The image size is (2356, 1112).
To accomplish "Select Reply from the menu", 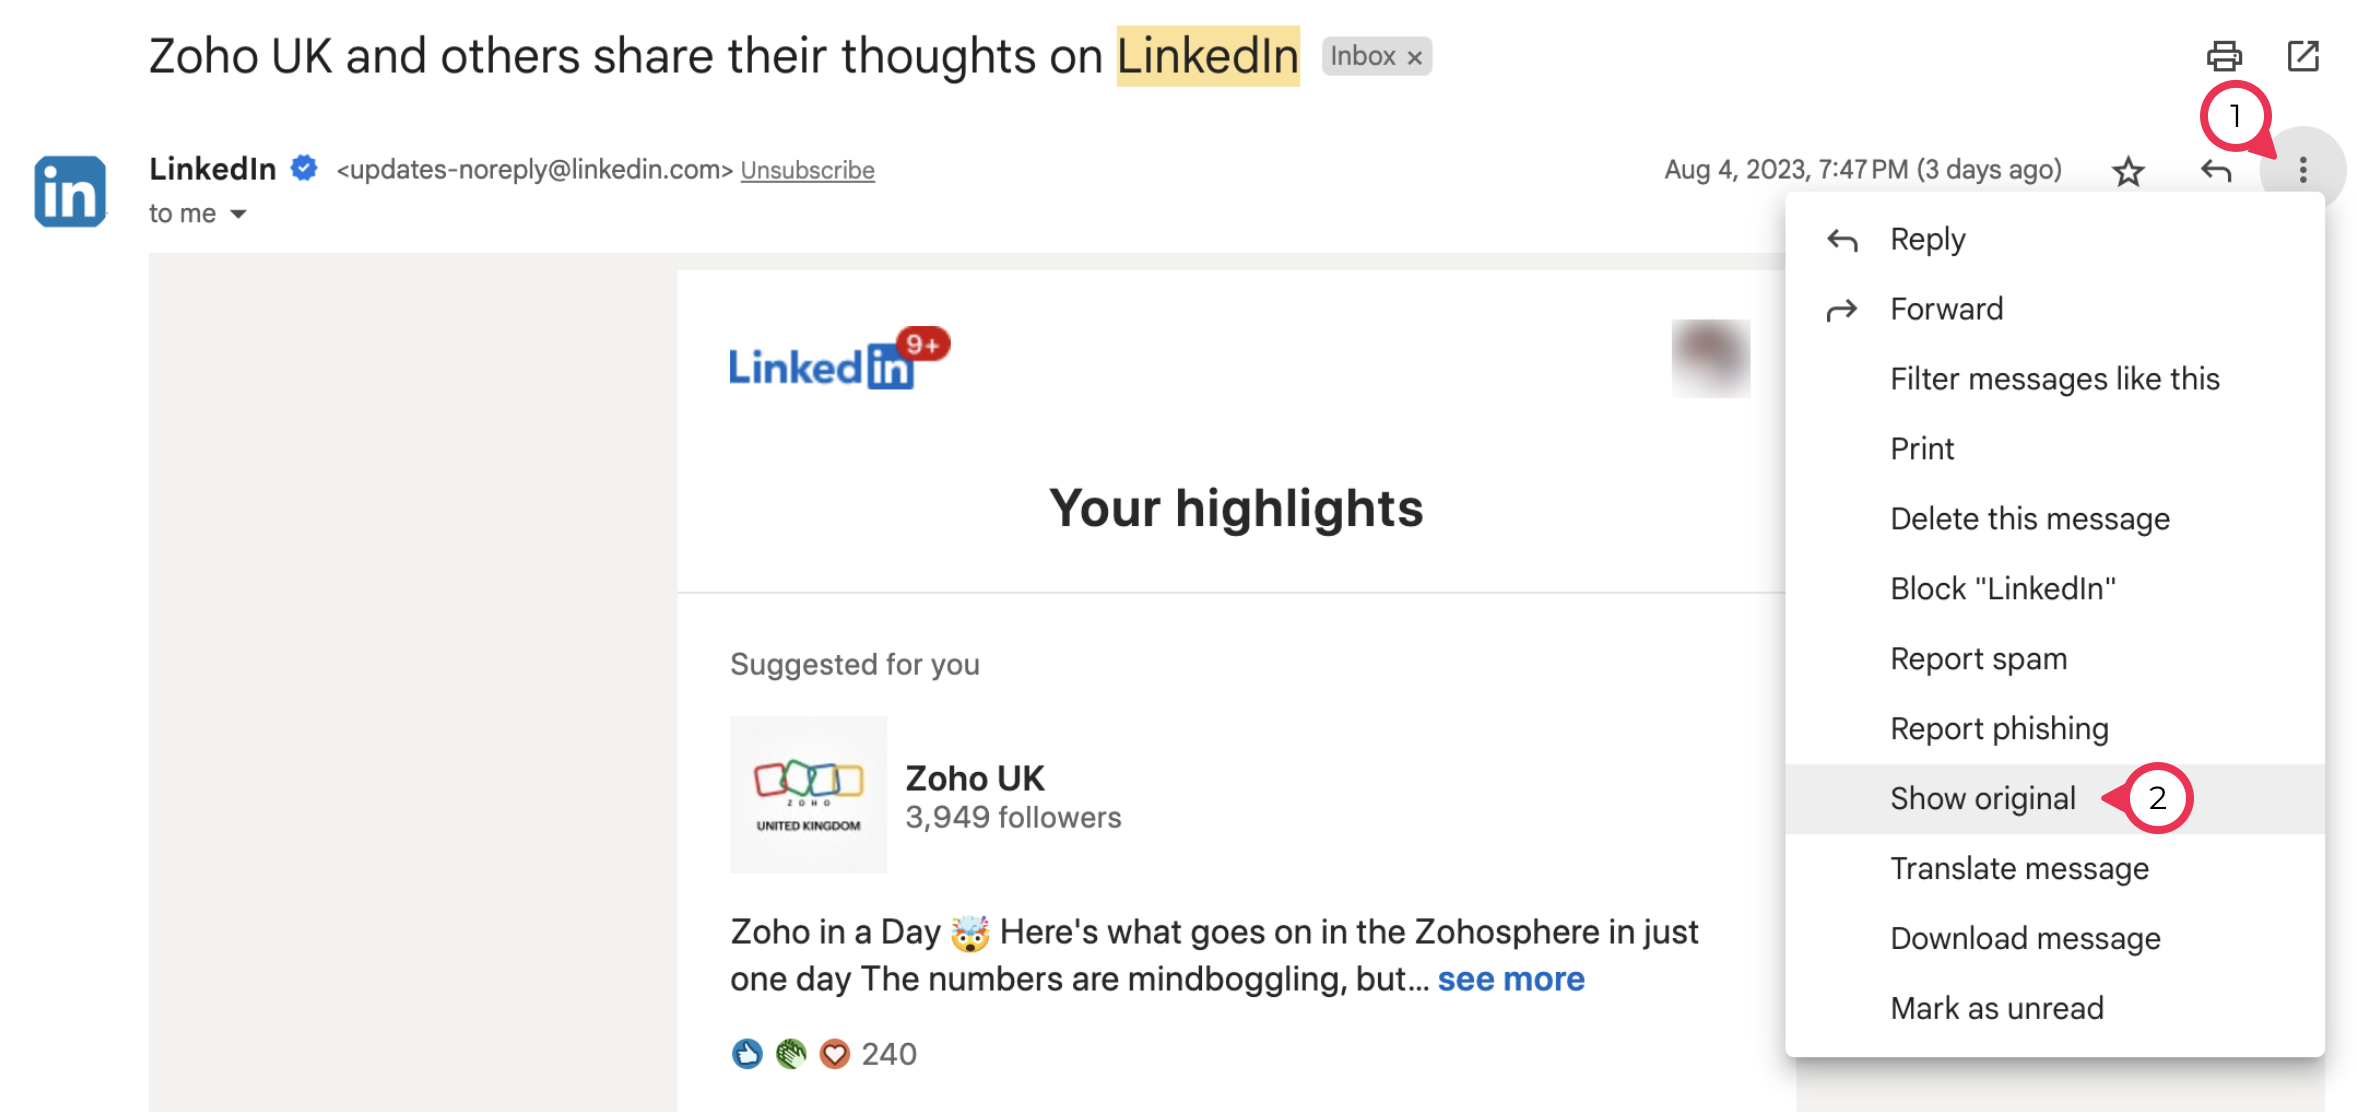I will pyautogui.click(x=1927, y=239).
